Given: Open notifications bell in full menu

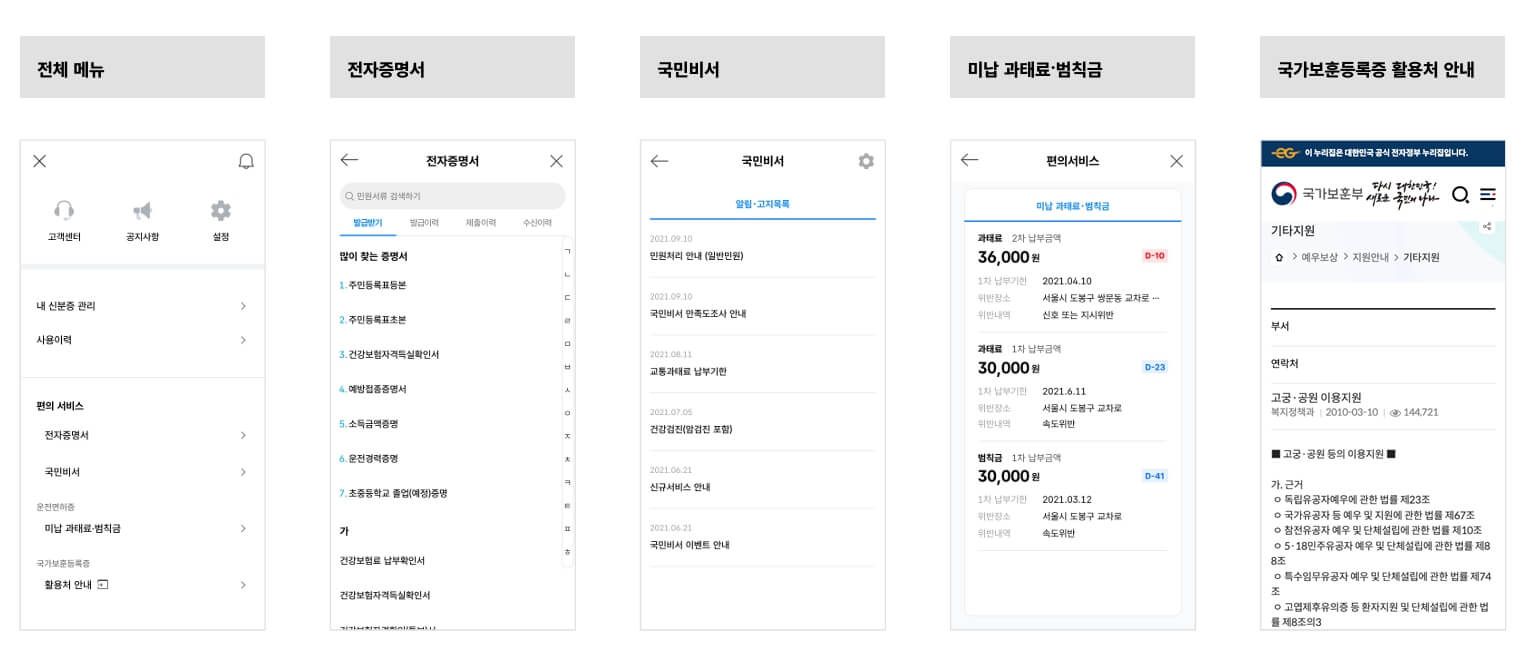Looking at the screenshot, I should coord(246,161).
